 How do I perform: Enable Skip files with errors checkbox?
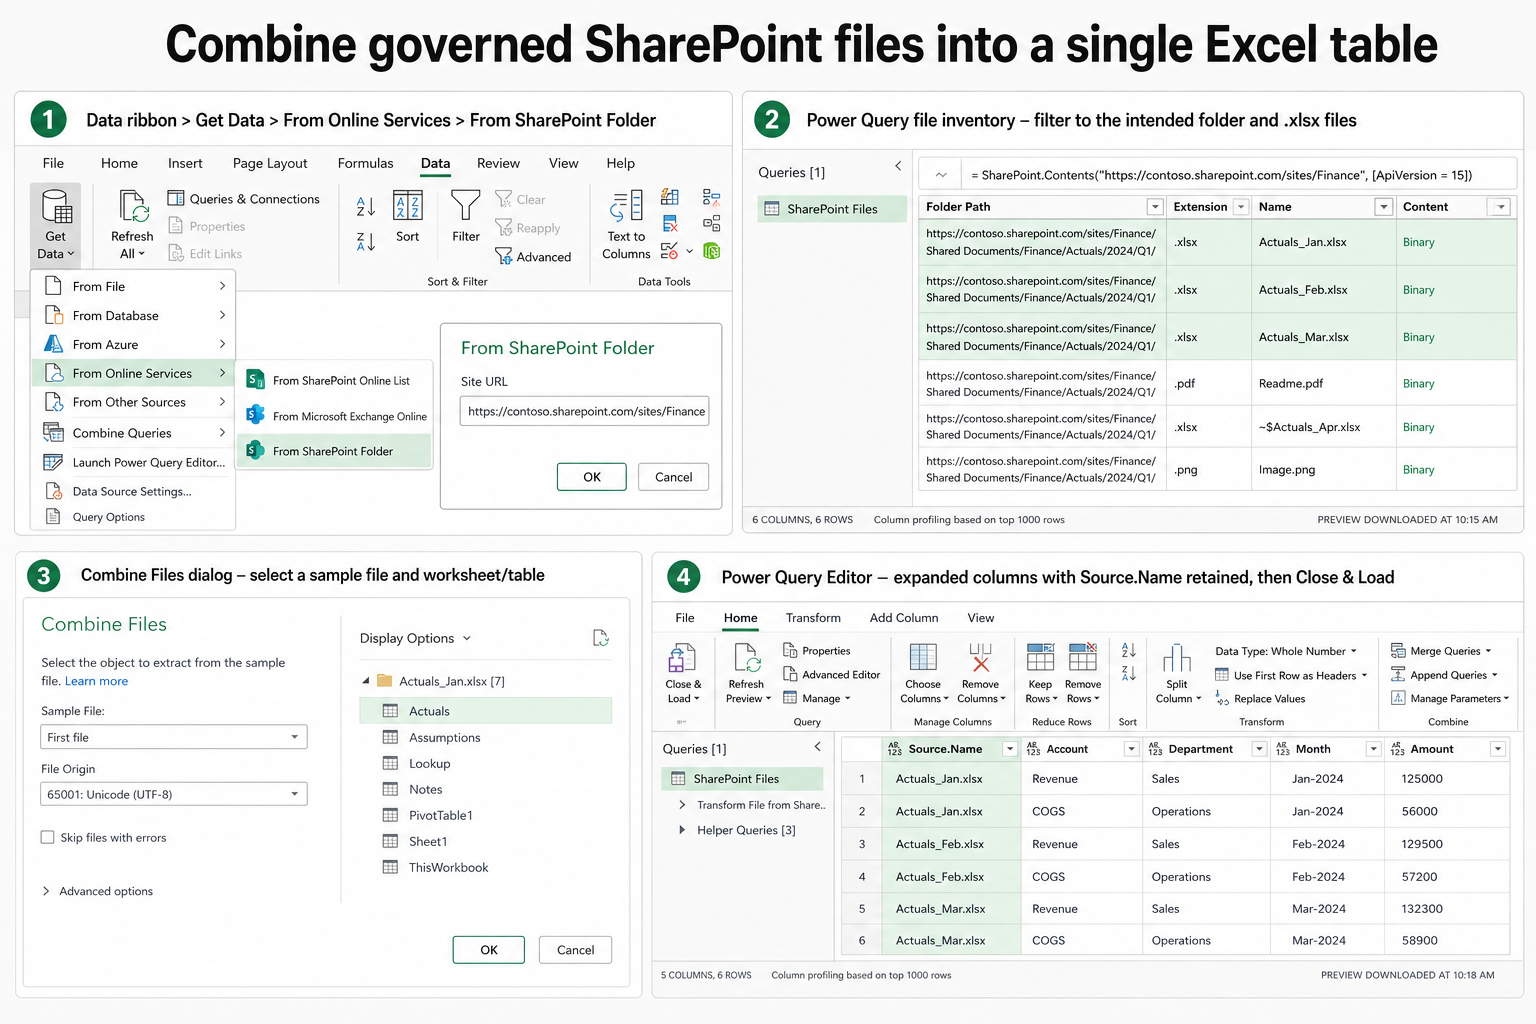(47, 837)
